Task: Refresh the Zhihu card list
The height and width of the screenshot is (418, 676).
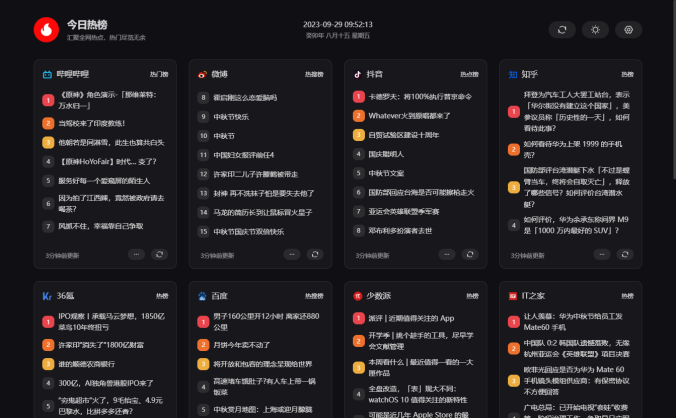Action: point(625,254)
